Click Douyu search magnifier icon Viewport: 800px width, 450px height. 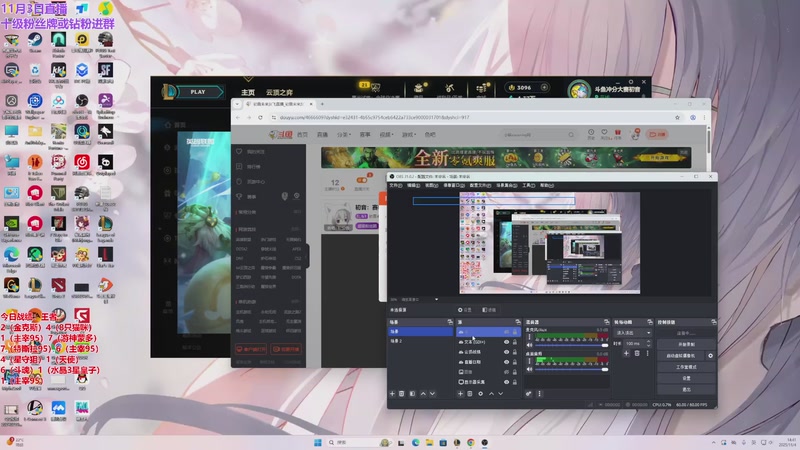click(571, 135)
